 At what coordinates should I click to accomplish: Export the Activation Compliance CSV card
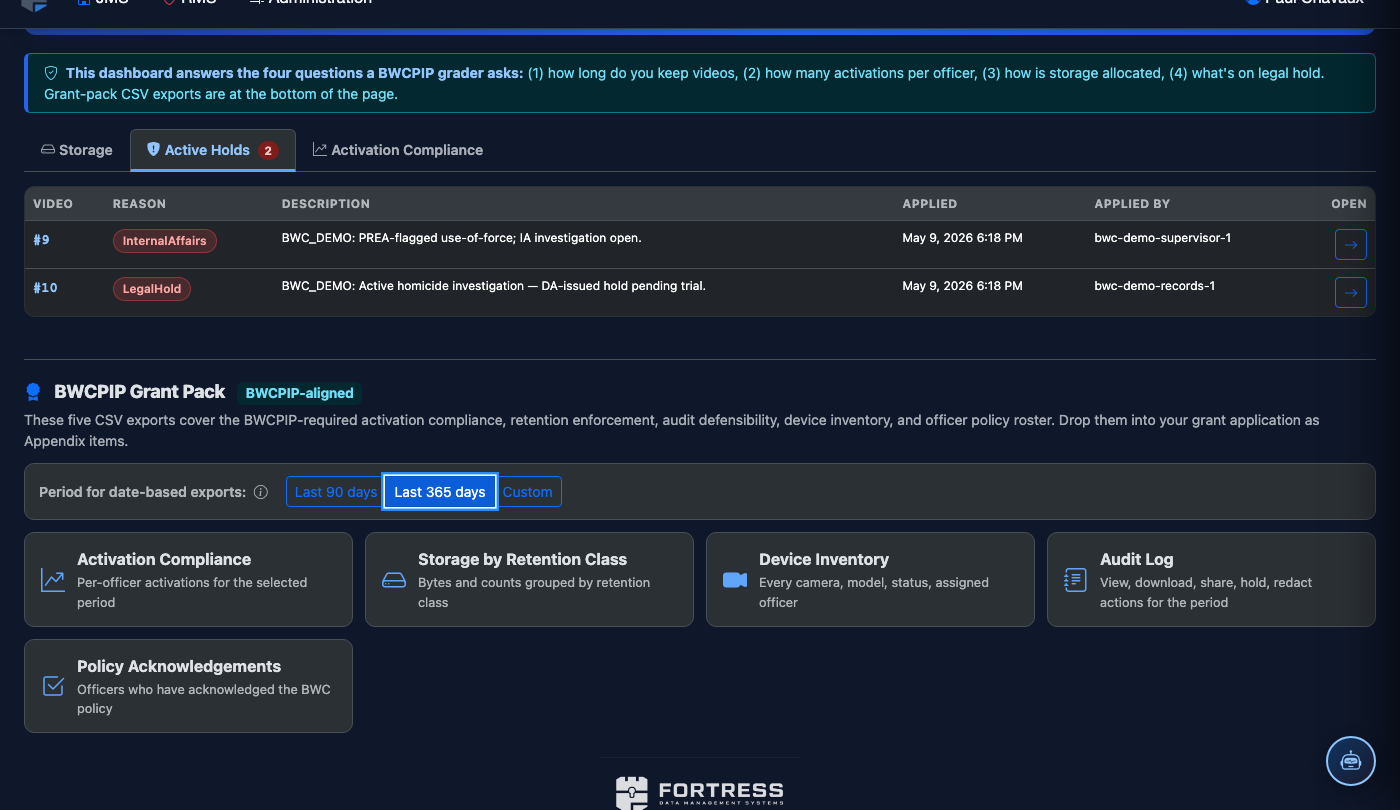click(x=188, y=580)
